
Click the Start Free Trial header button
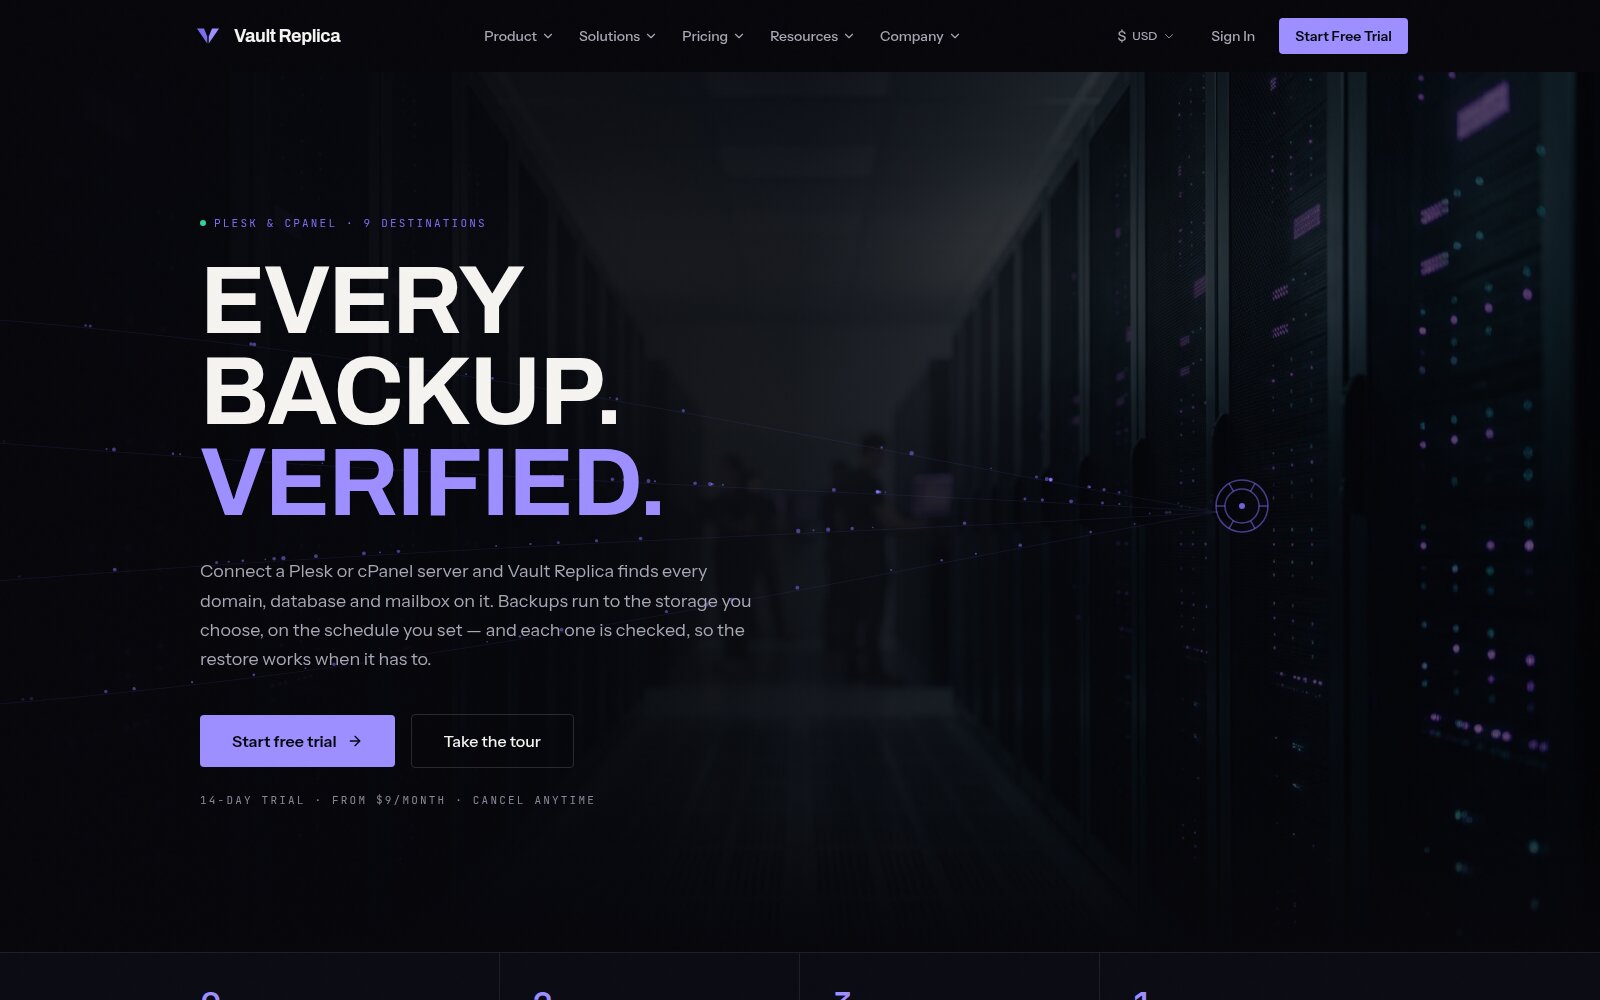[1343, 36]
